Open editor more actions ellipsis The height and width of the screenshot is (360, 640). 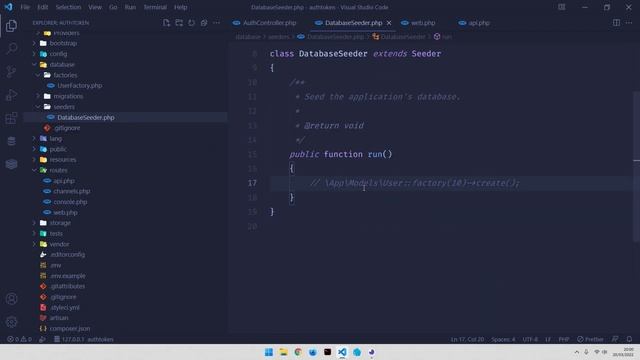point(629,23)
